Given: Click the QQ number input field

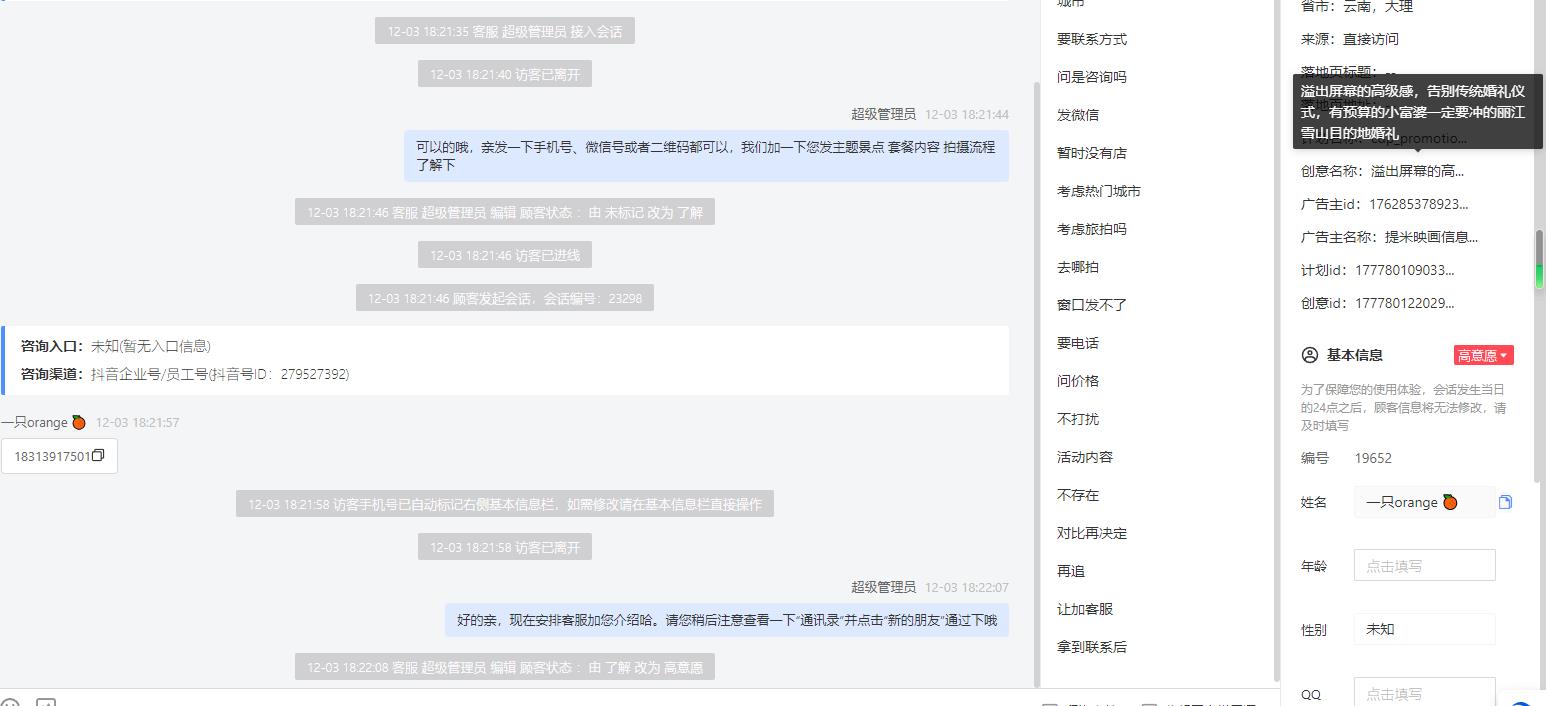Looking at the screenshot, I should (1424, 692).
